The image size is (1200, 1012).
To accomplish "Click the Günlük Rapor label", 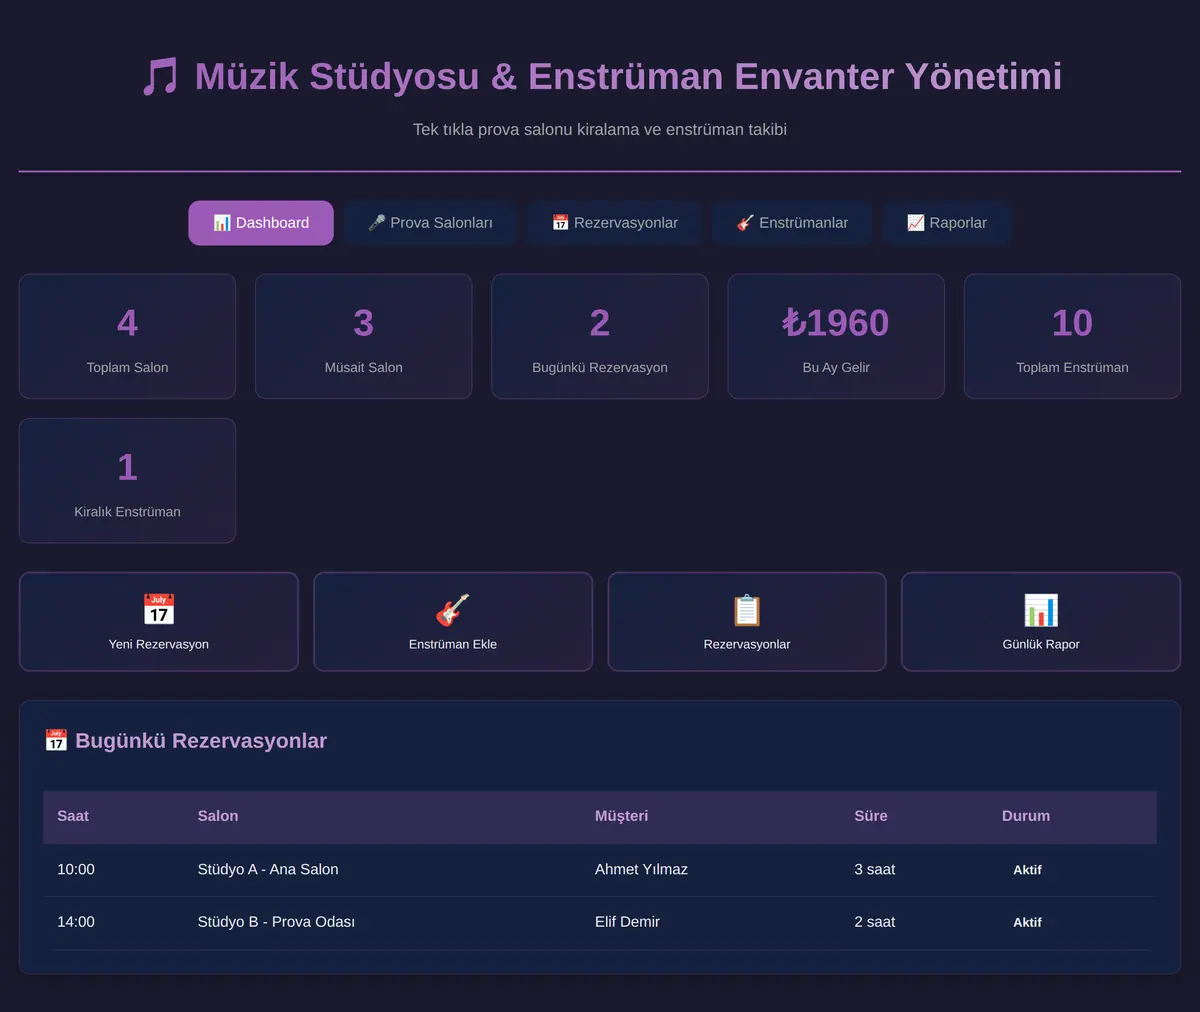I will click(1041, 644).
